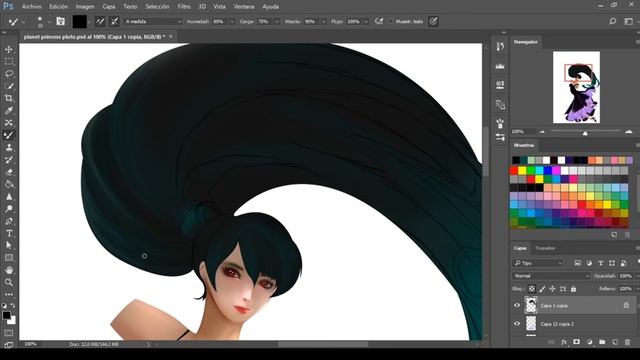Toggle pressure for size button
The width and height of the screenshot is (640, 360).
tap(433, 21)
